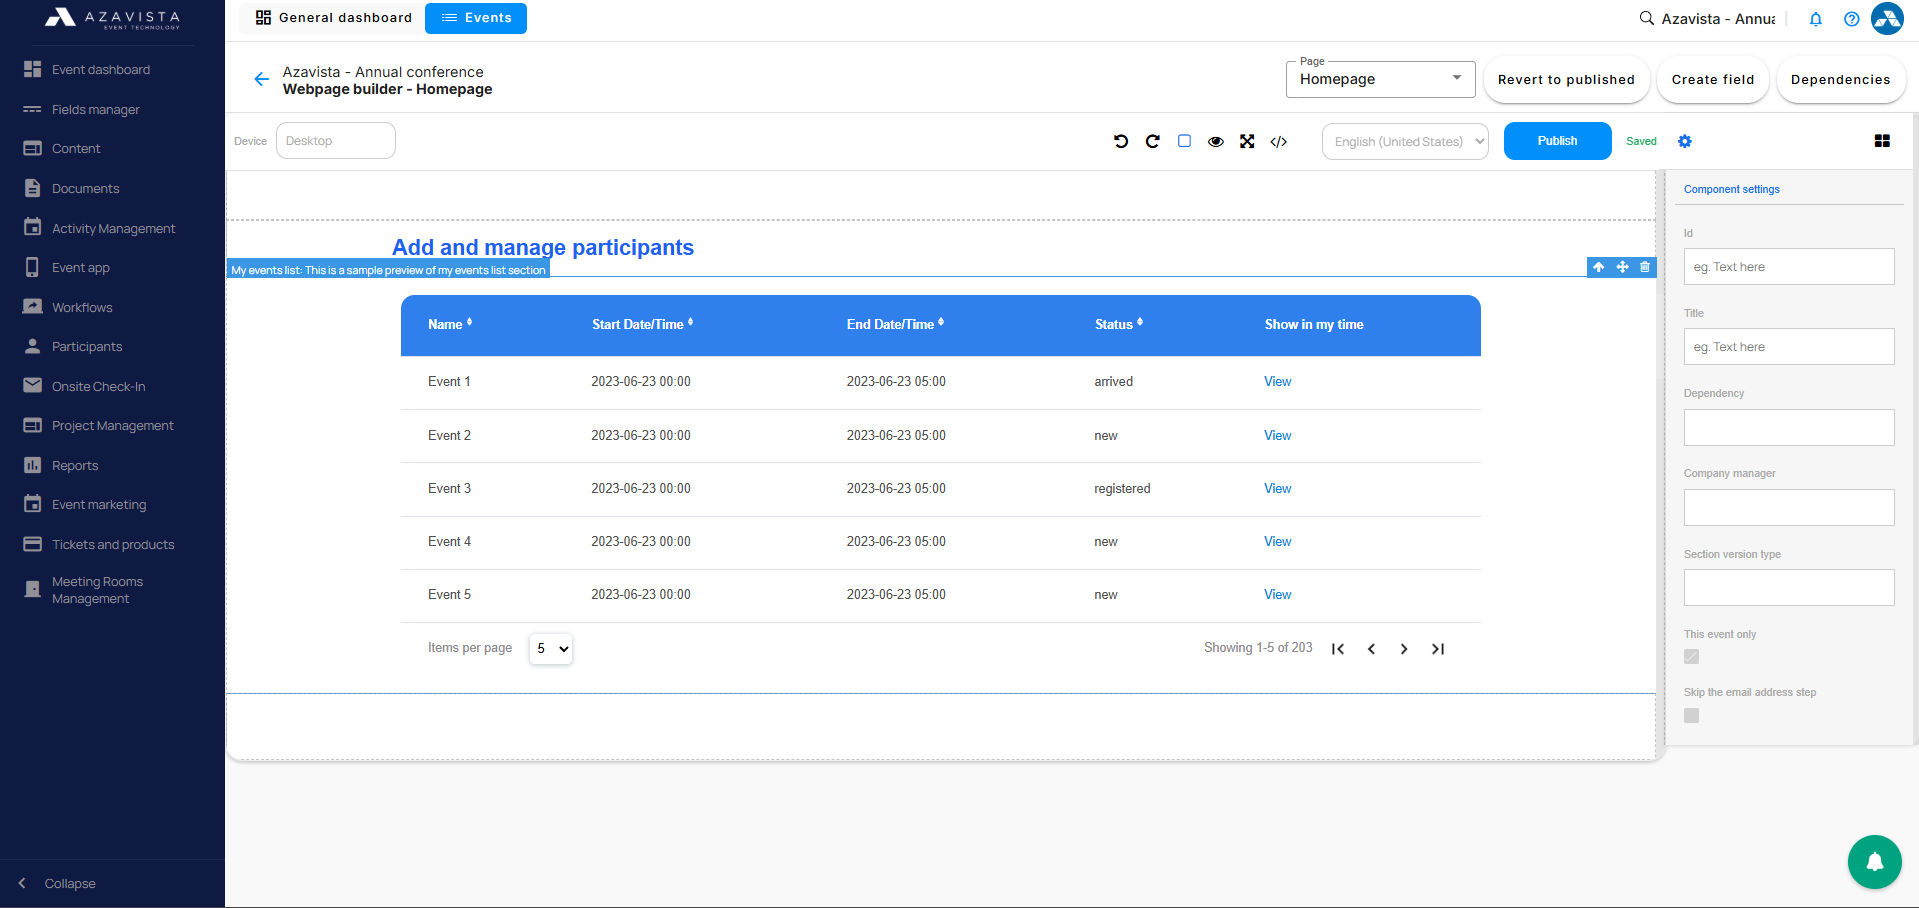The width and height of the screenshot is (1919, 908).
Task: Open builder settings gear icon
Action: [x=1685, y=141]
